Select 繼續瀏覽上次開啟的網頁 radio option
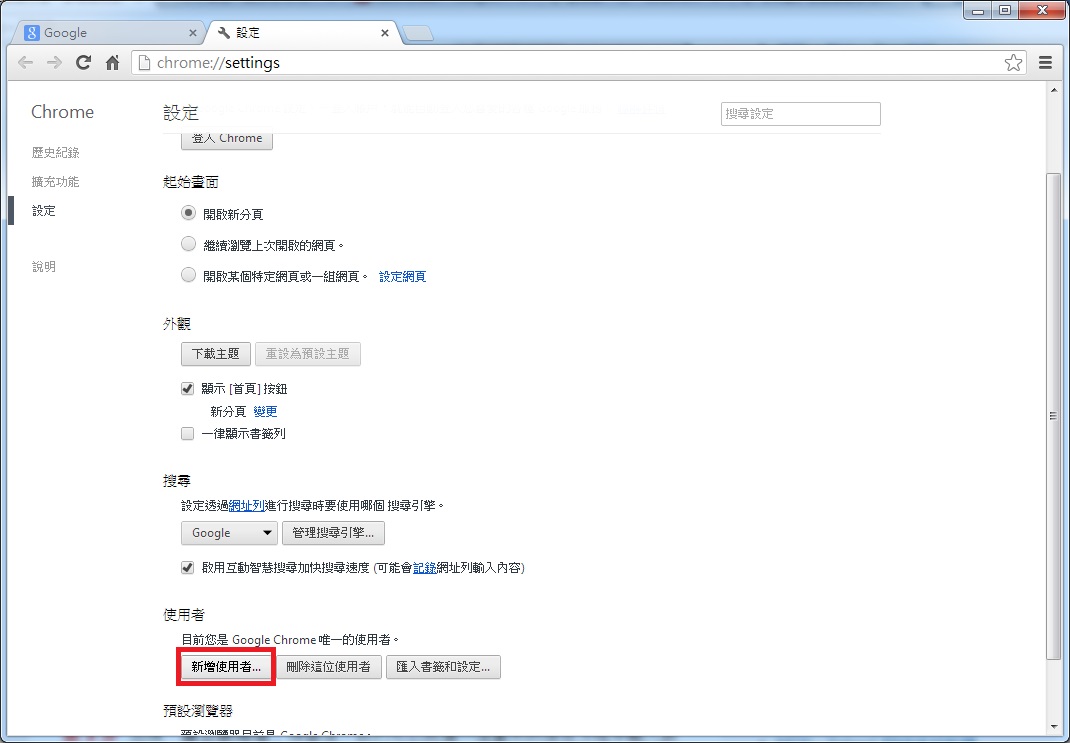The width and height of the screenshot is (1070, 743). [188, 243]
